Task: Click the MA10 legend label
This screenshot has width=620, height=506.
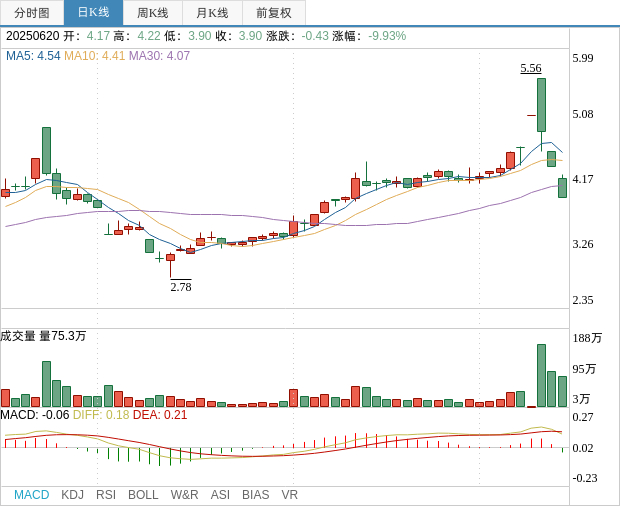Action: tap(94, 56)
